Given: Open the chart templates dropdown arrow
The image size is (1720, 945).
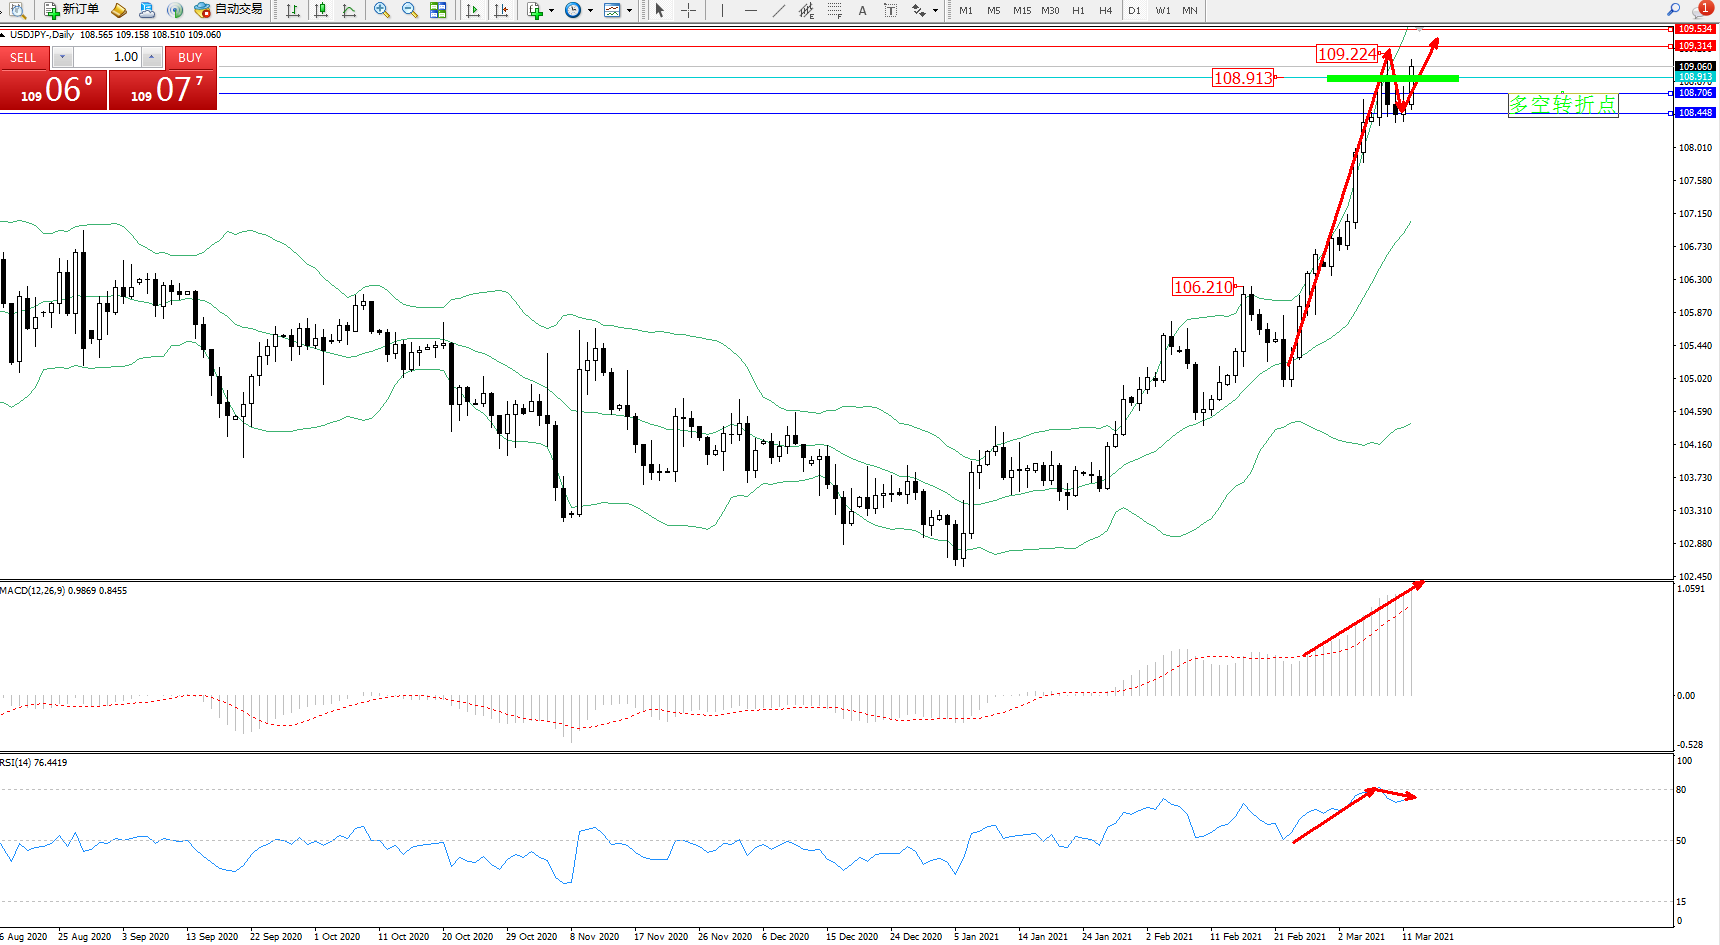Looking at the screenshot, I should (x=629, y=11).
